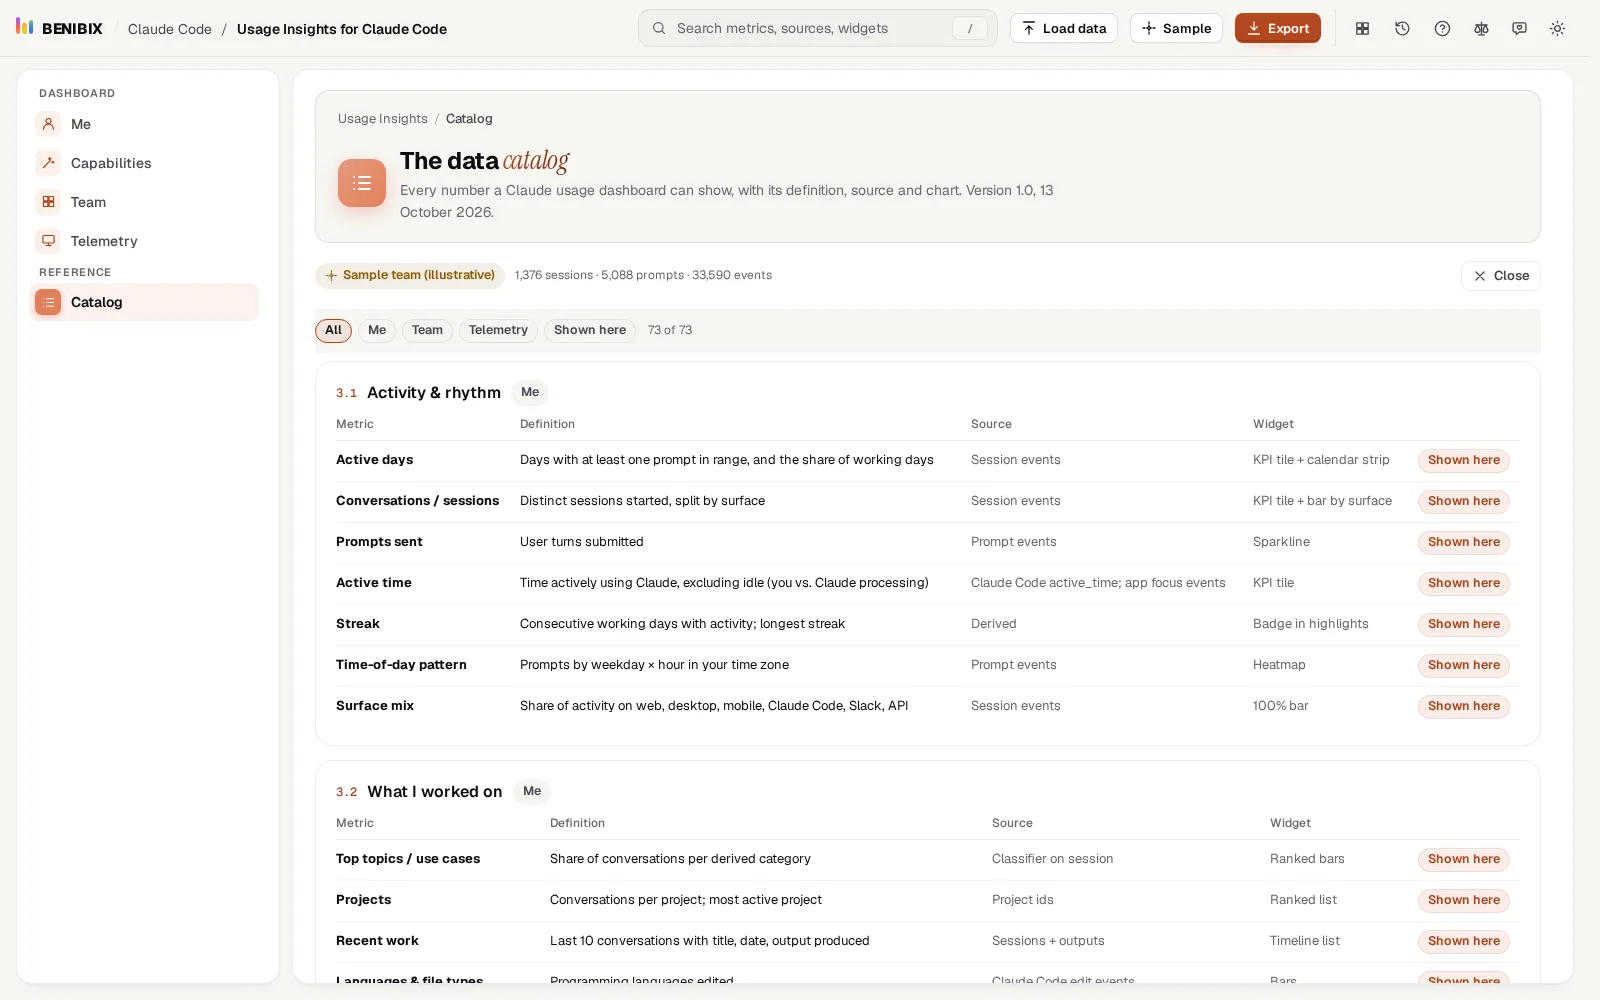
Task: Select the Me filter chip
Action: click(377, 330)
